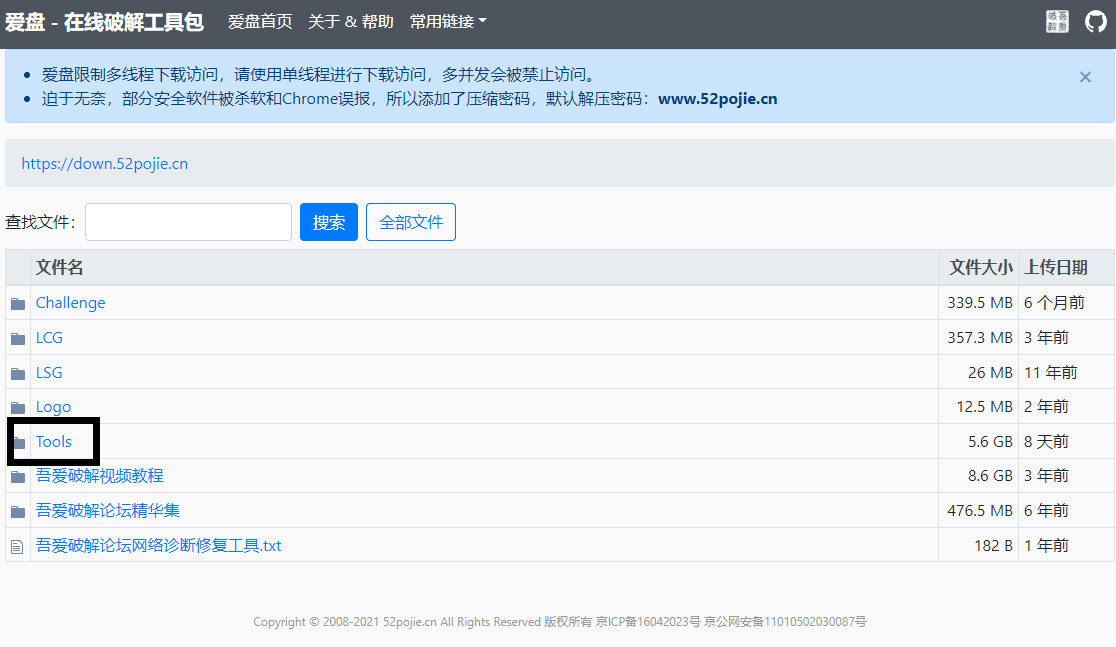Click the QR code icon in header
This screenshot has width=1116, height=647.
tap(1057, 21)
